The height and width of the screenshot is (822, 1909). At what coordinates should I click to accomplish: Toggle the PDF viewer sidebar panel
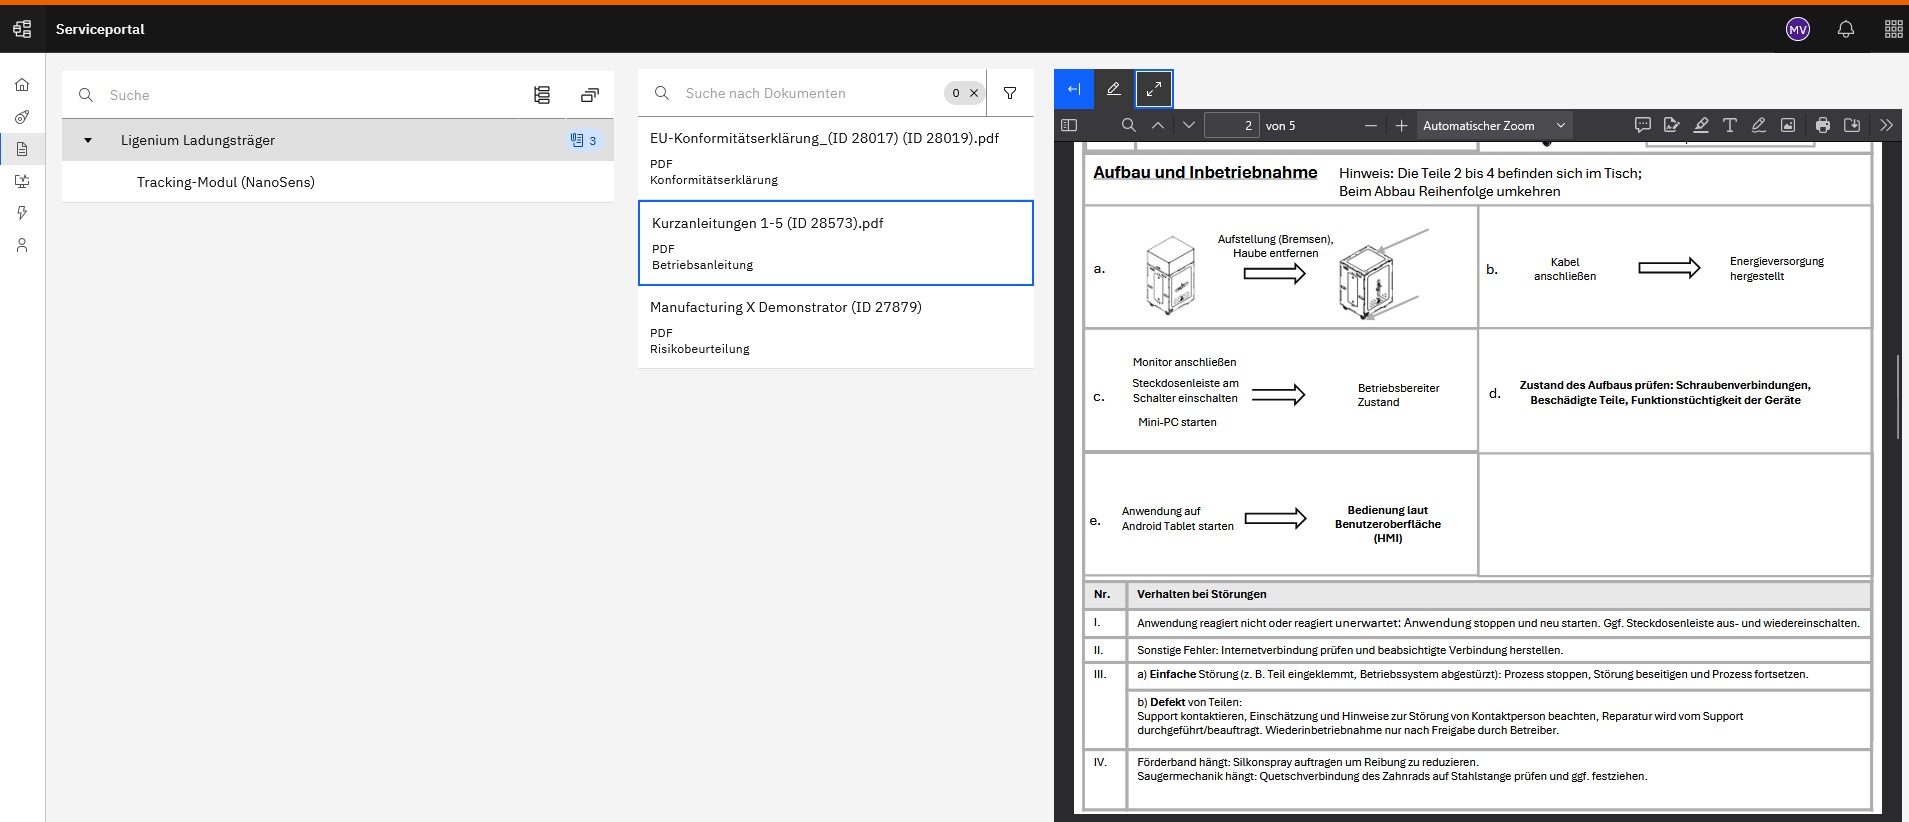tap(1069, 125)
